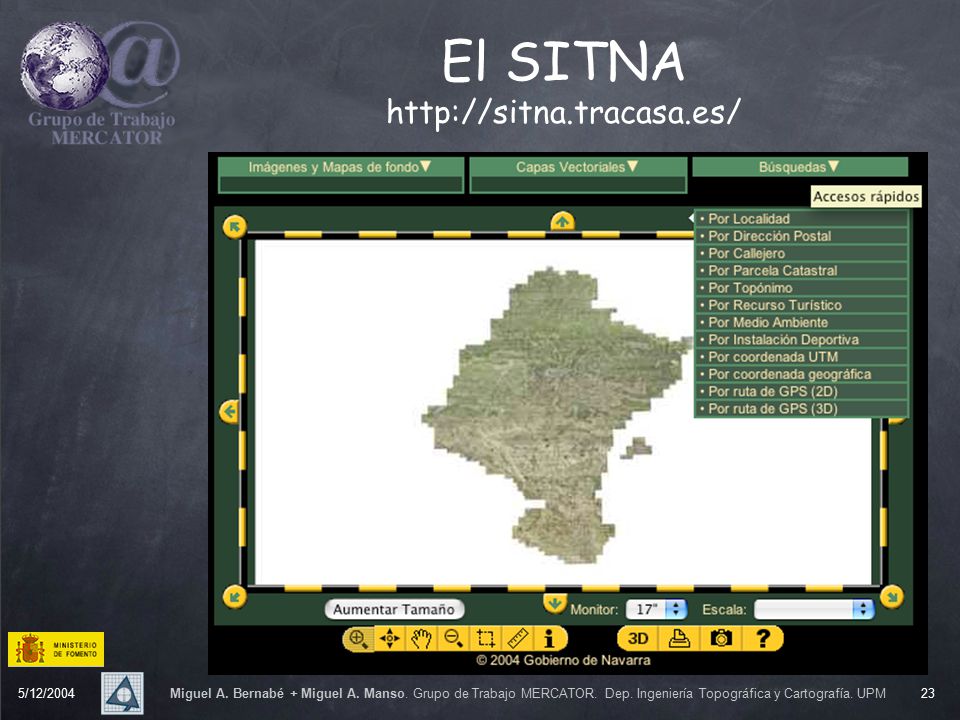Click the slide number 23
The width and height of the screenshot is (960, 720).
point(928,693)
